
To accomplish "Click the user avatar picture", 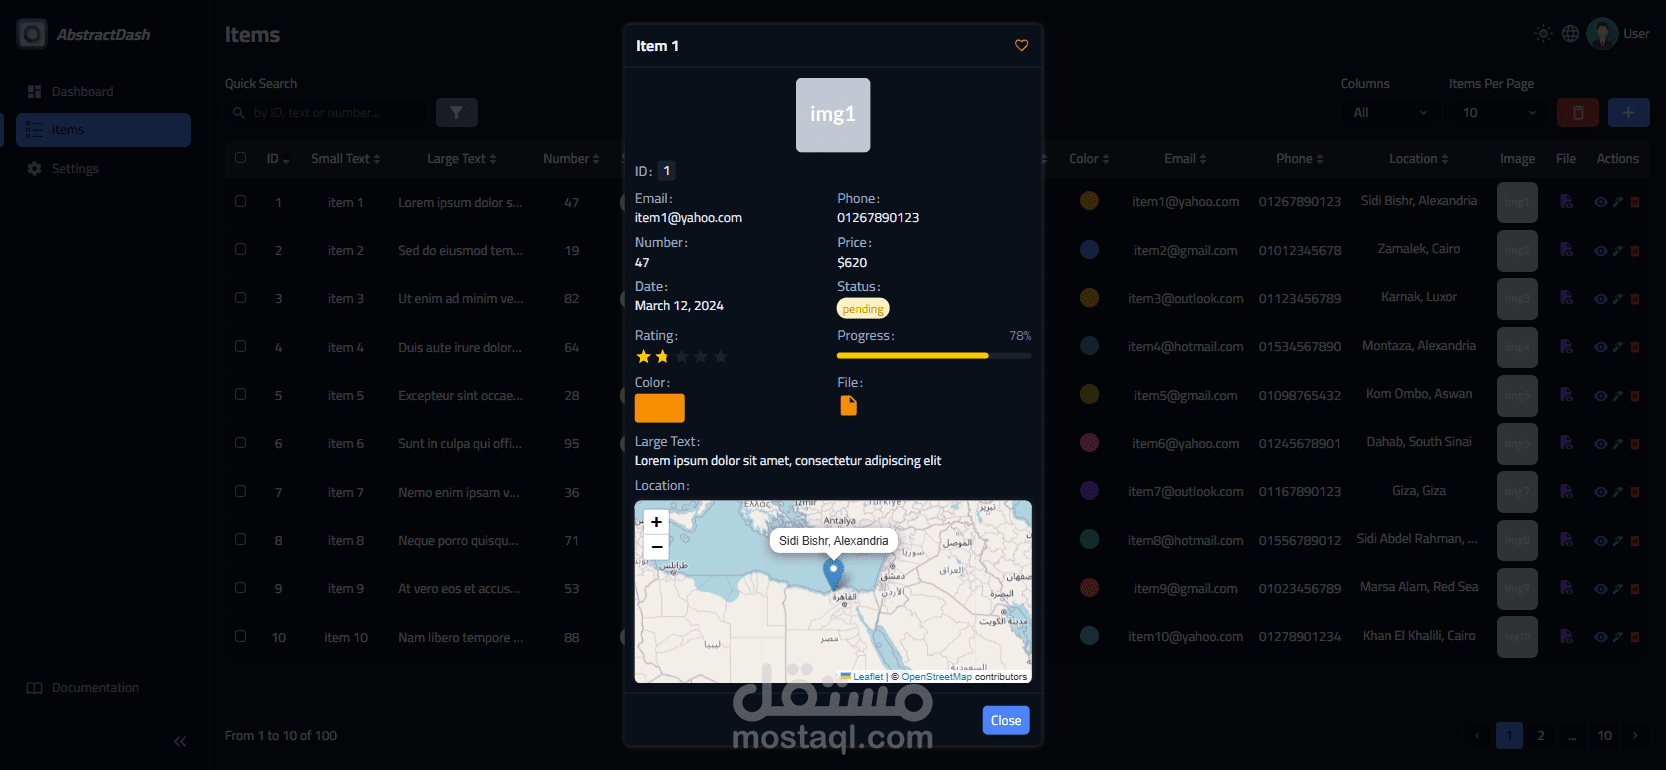I will [x=1602, y=33].
